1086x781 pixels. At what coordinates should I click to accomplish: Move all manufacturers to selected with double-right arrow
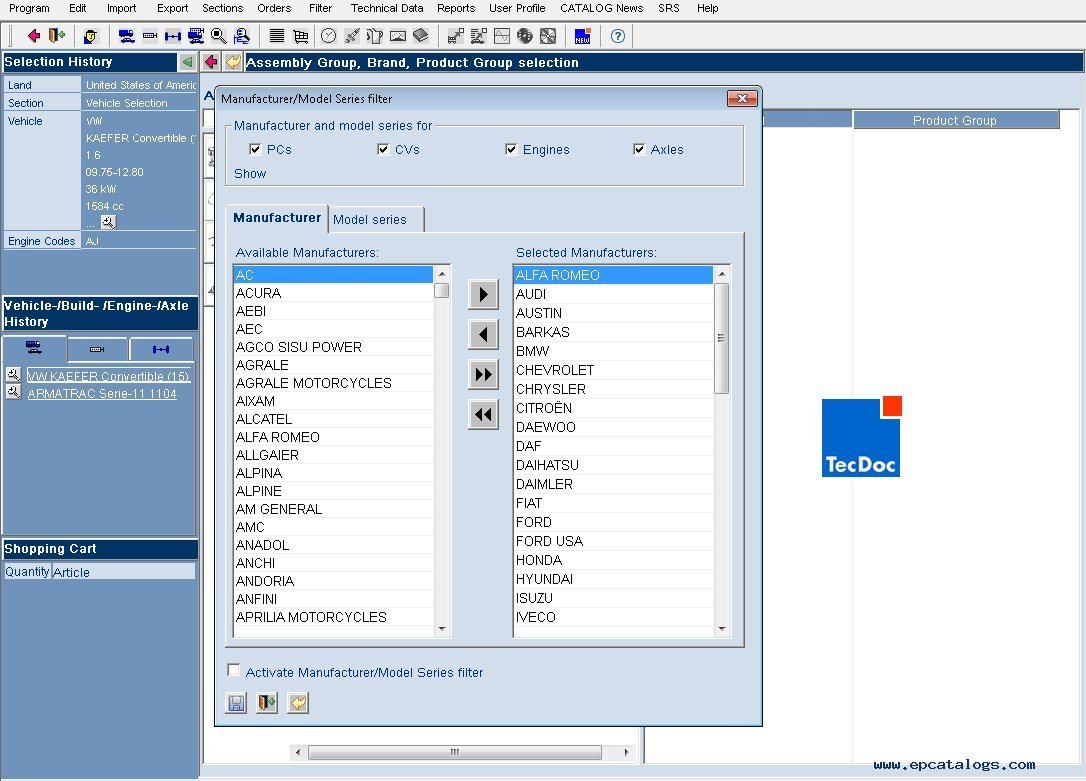[483, 374]
